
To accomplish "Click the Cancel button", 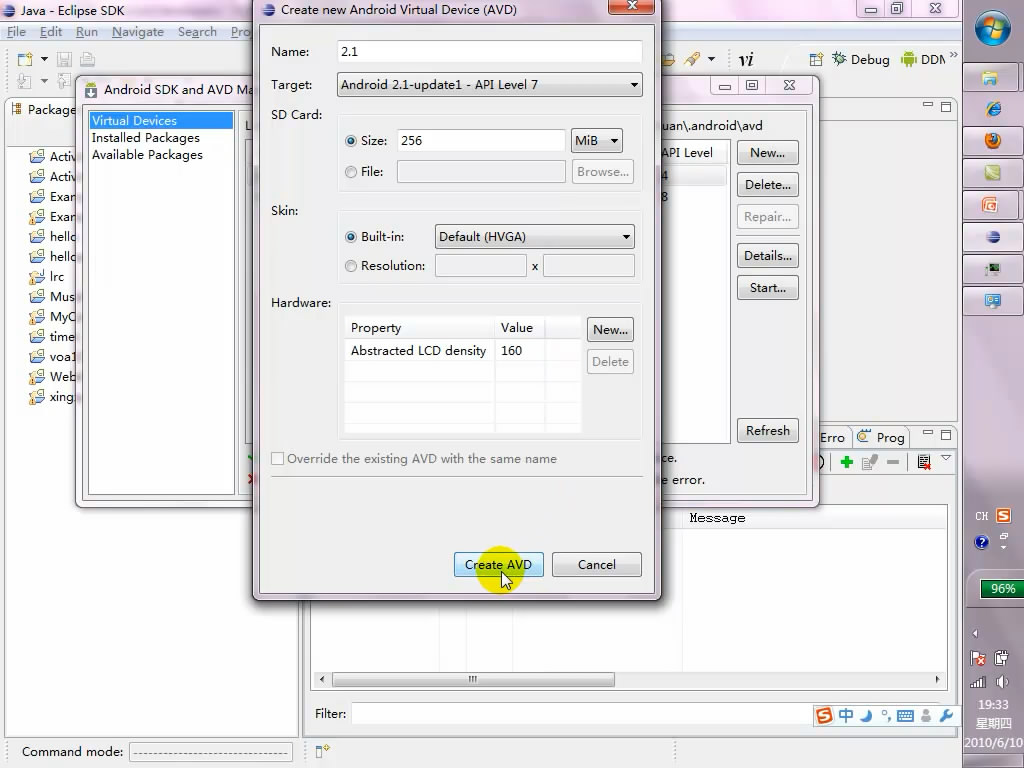I will pos(596,565).
